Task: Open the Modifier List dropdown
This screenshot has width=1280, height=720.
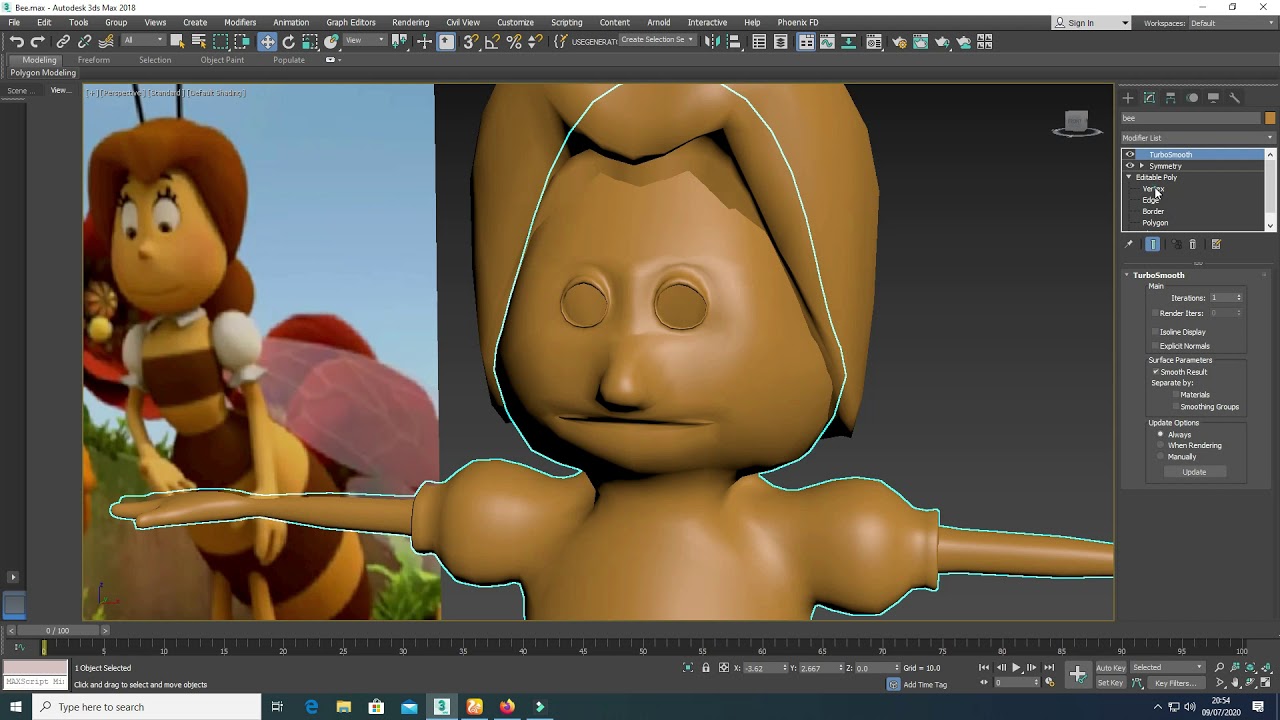Action: [x=1198, y=138]
